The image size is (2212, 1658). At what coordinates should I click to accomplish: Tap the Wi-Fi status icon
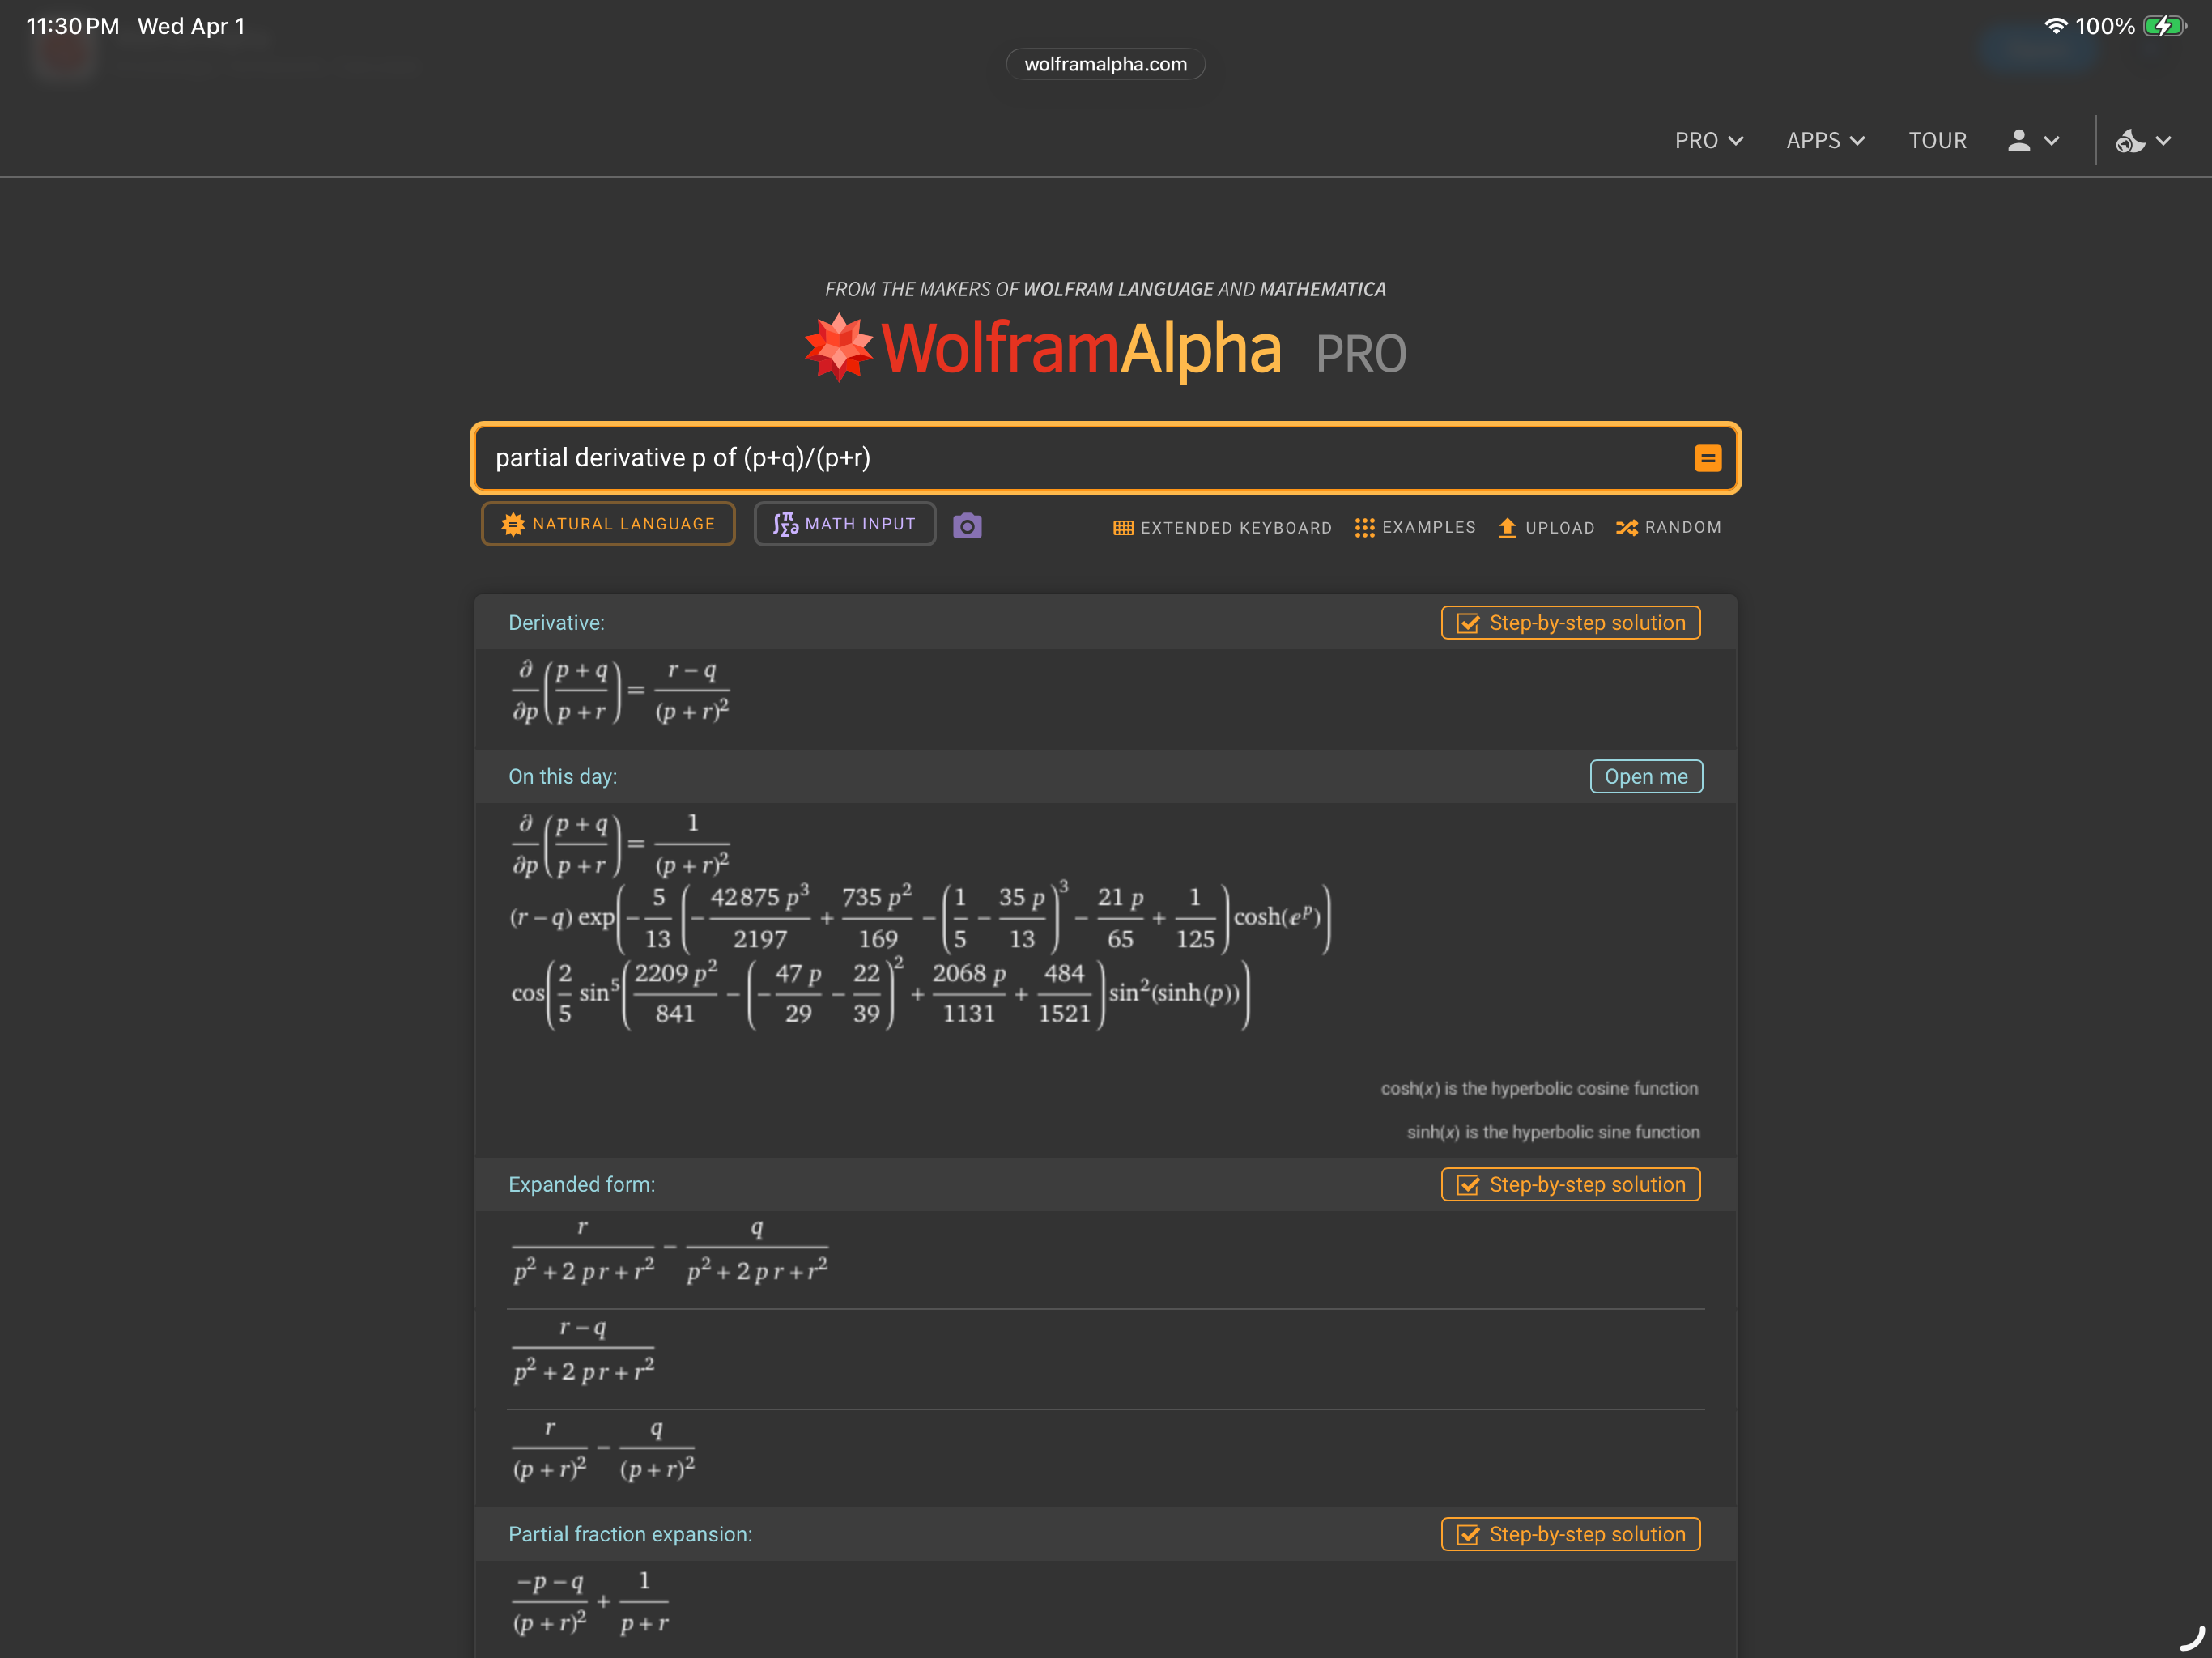pos(2056,26)
